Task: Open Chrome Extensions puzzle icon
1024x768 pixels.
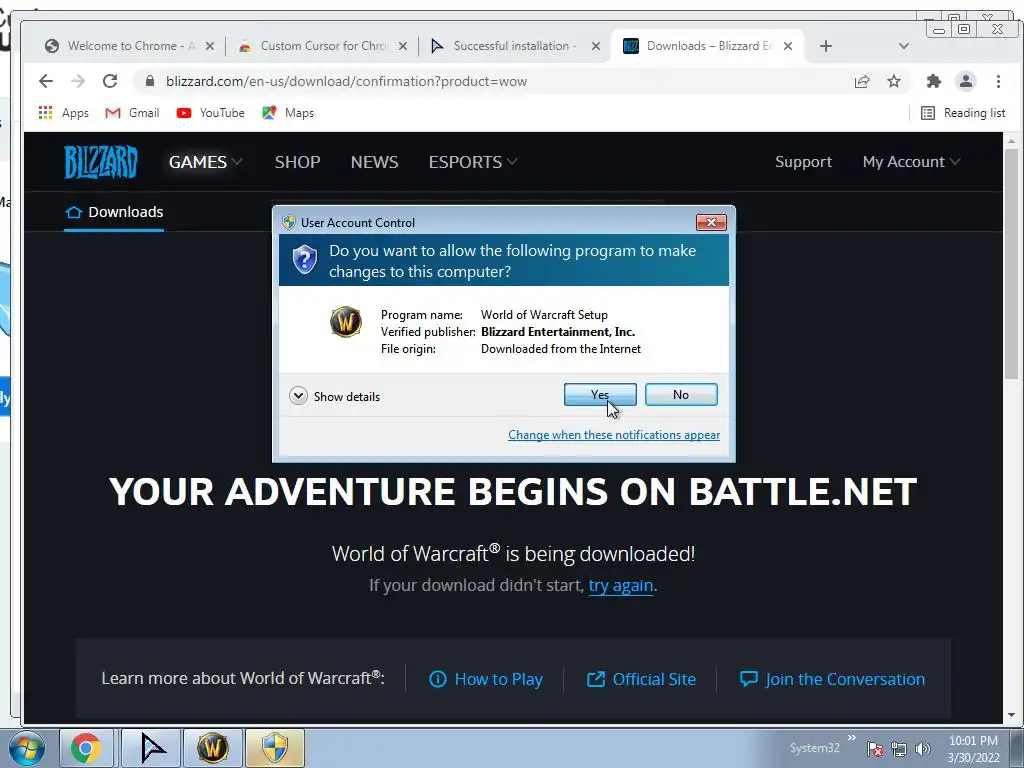Action: pos(934,82)
